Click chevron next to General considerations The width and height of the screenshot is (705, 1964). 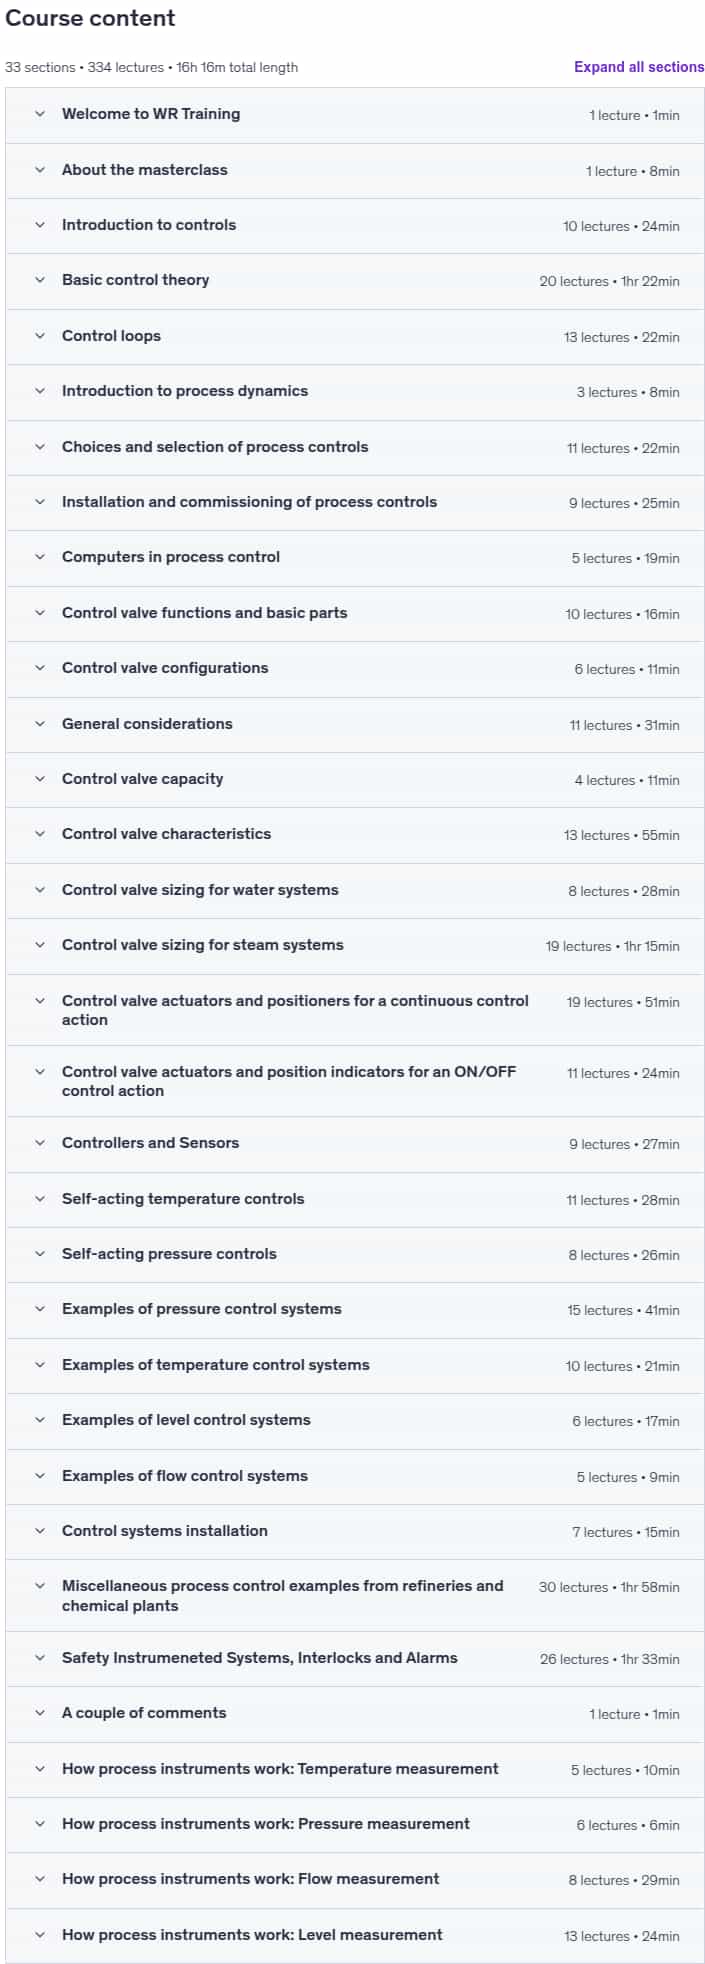pyautogui.click(x=40, y=724)
